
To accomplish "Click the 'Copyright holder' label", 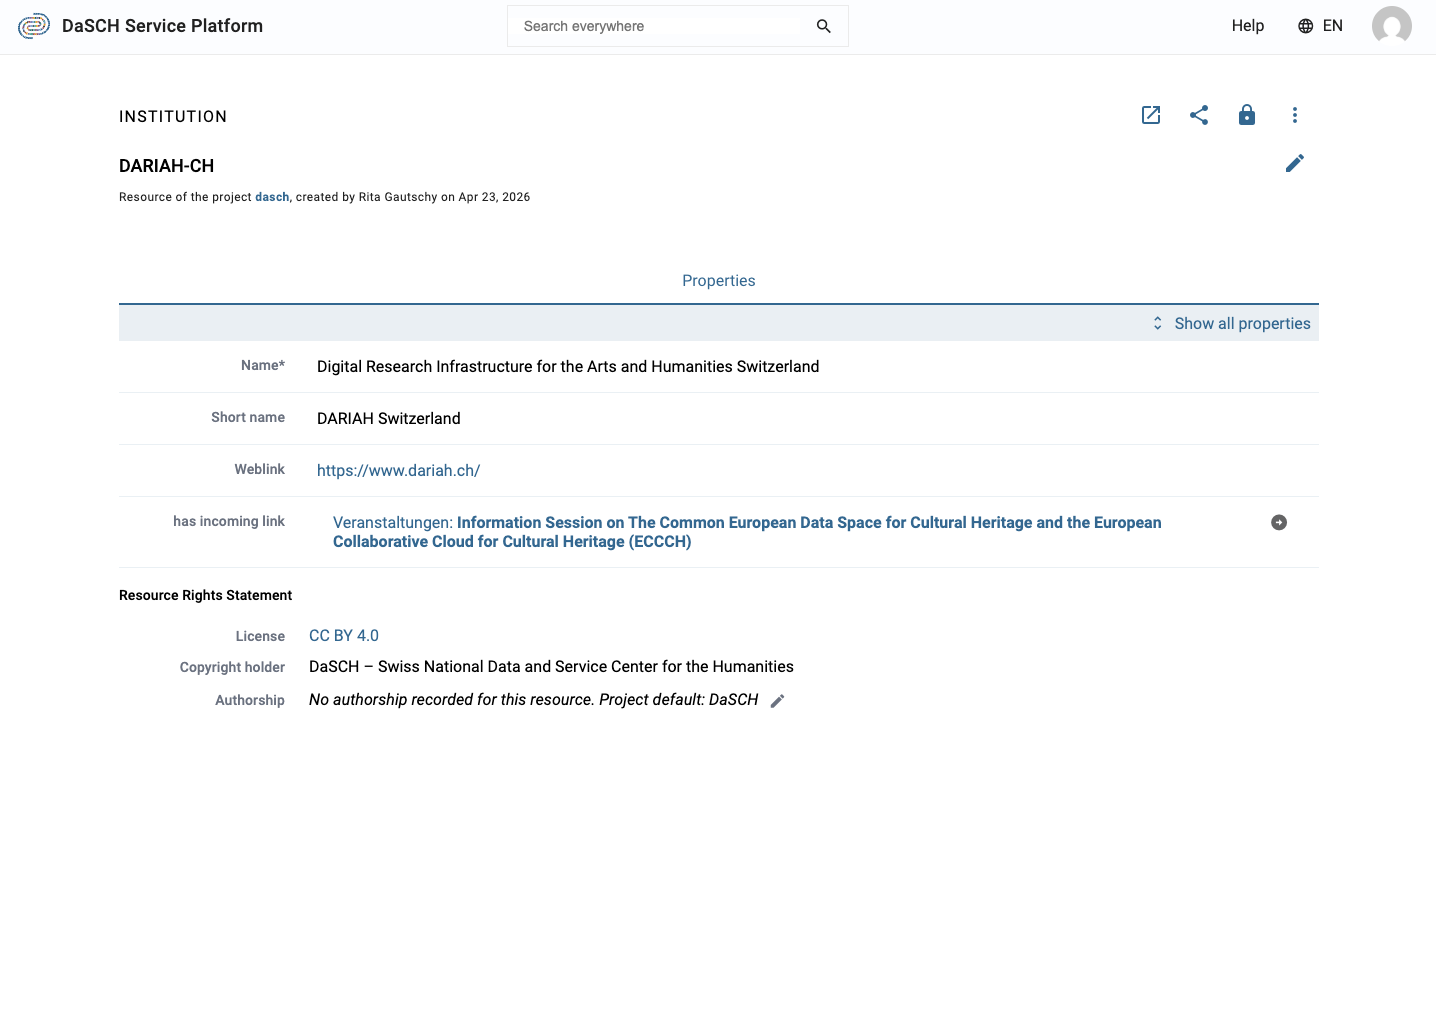I will pos(232,667).
